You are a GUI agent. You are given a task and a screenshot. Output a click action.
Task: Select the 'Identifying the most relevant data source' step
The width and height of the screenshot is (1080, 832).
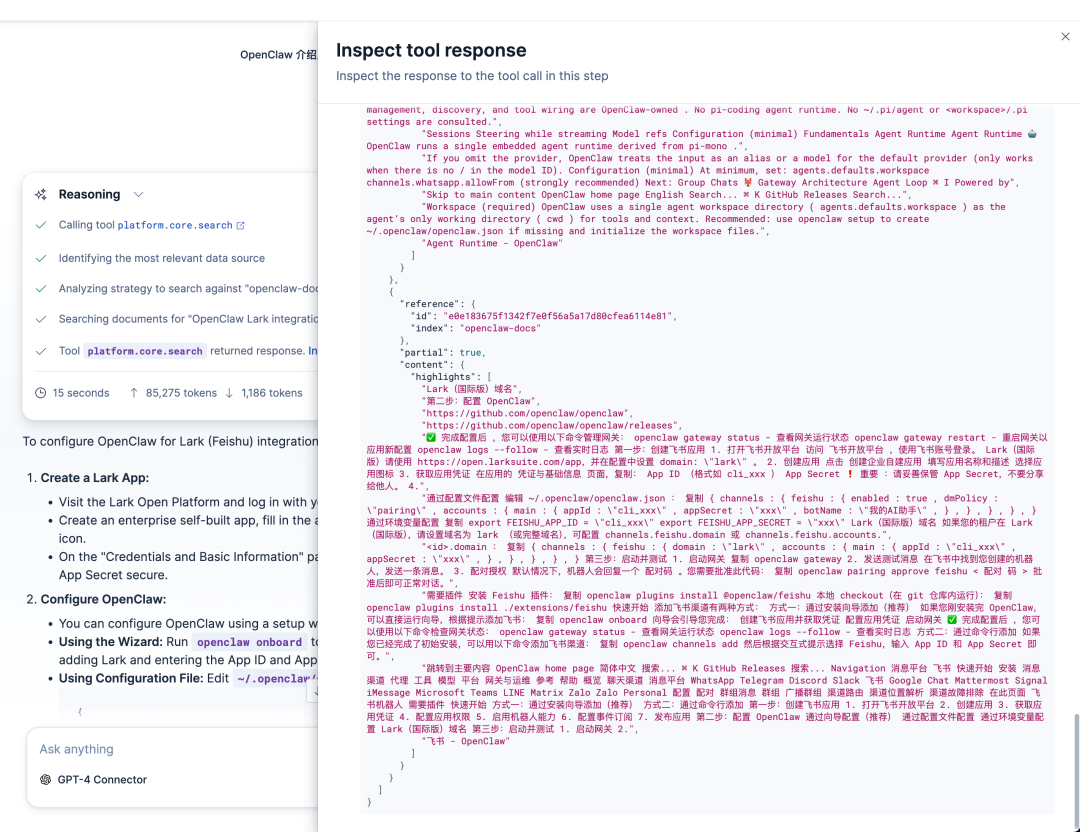pos(162,258)
